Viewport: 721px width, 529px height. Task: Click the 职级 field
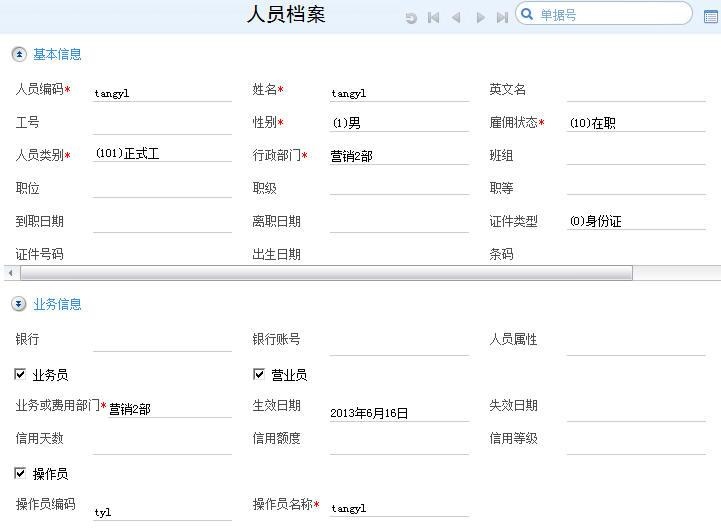coord(399,186)
